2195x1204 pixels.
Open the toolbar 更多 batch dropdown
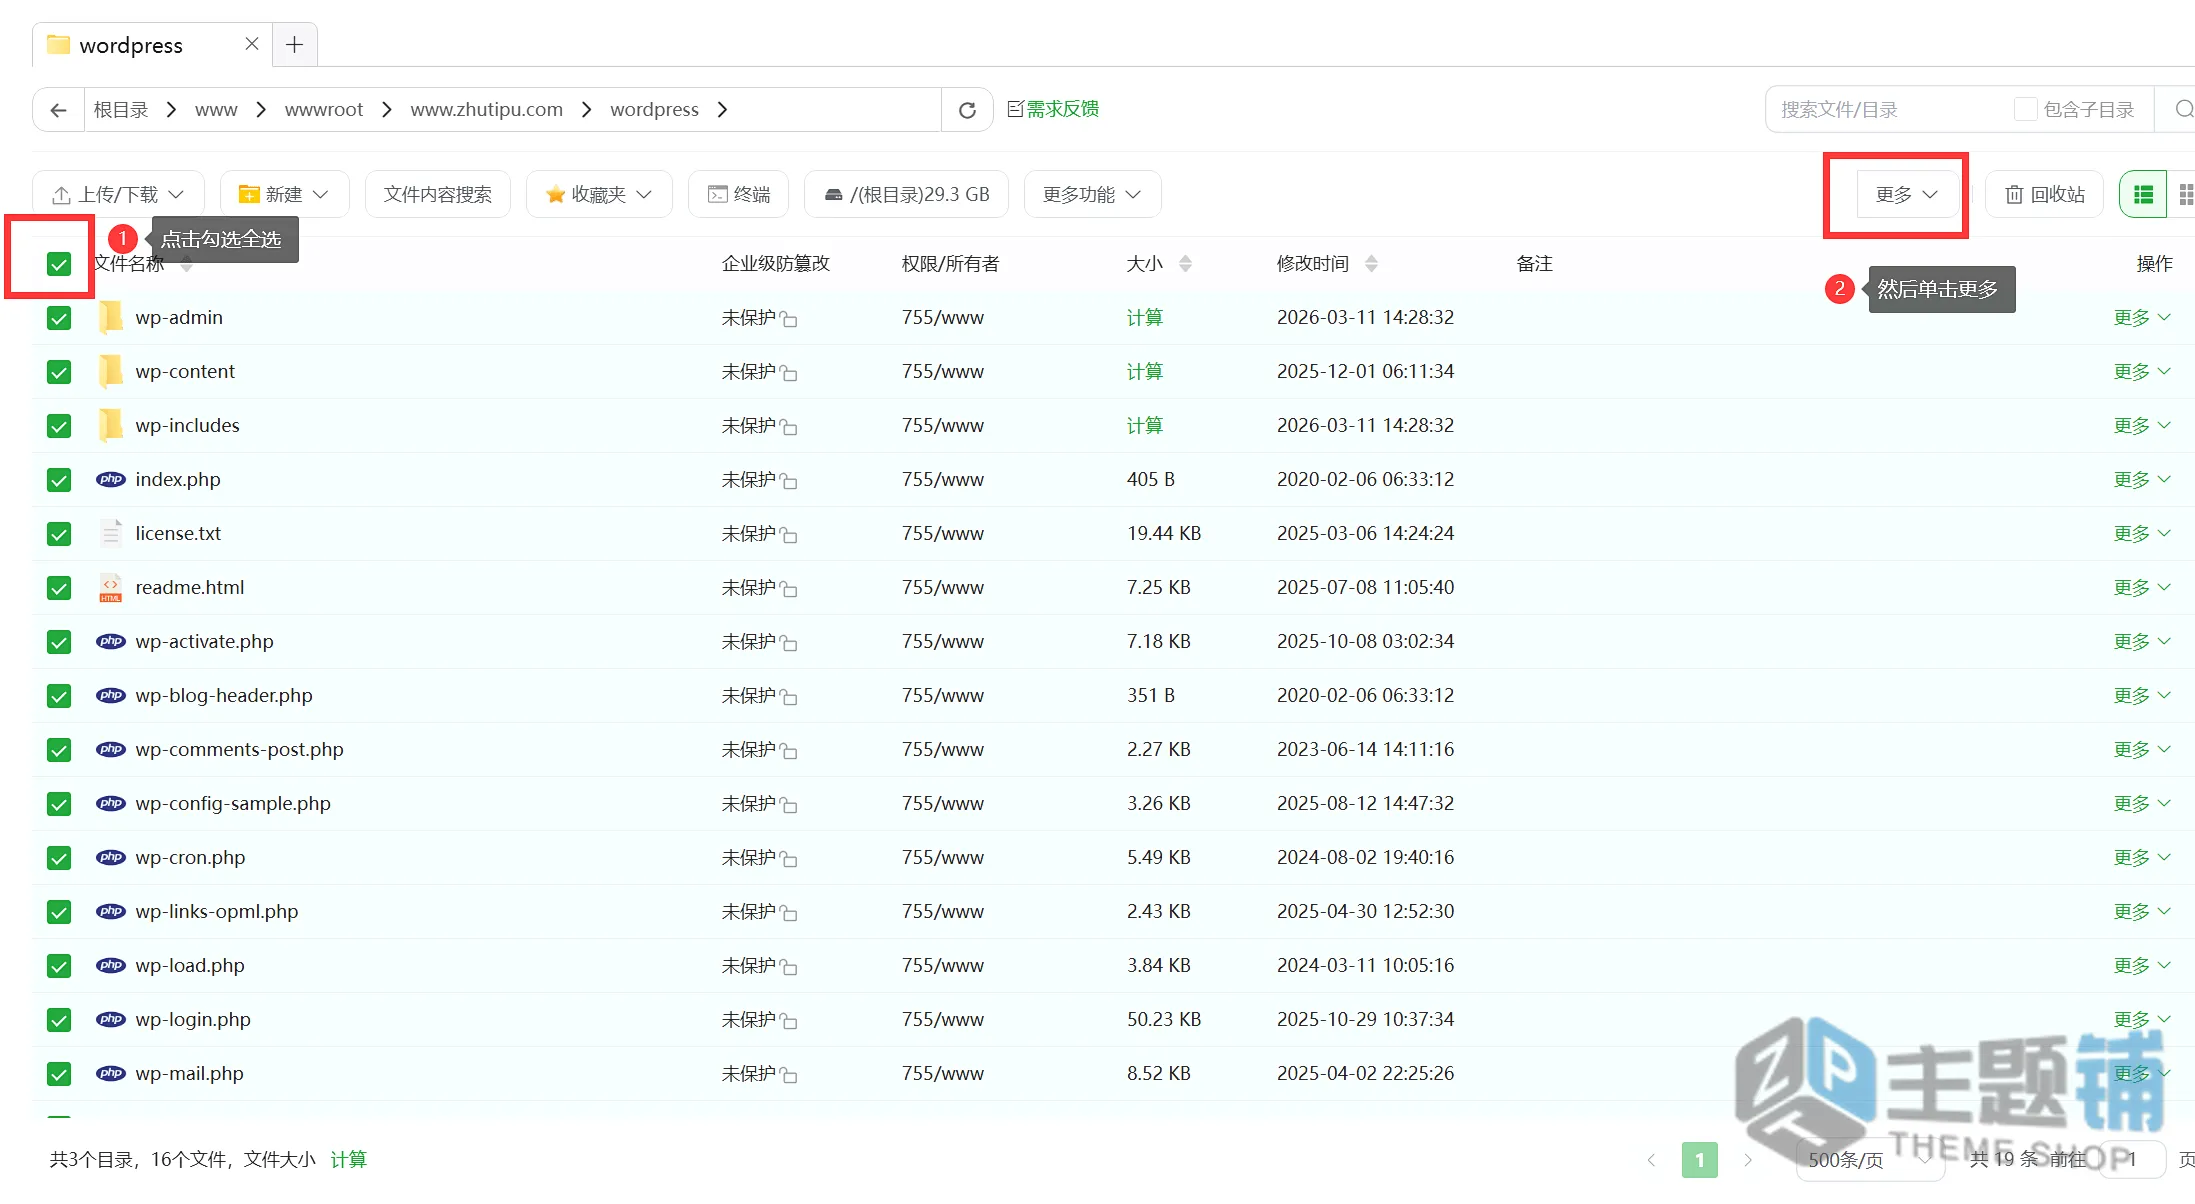click(1906, 194)
